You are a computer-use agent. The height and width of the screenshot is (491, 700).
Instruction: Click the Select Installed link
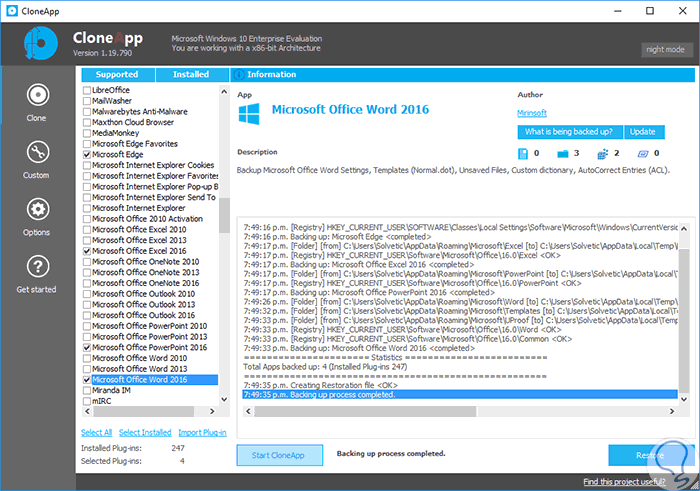(x=145, y=433)
